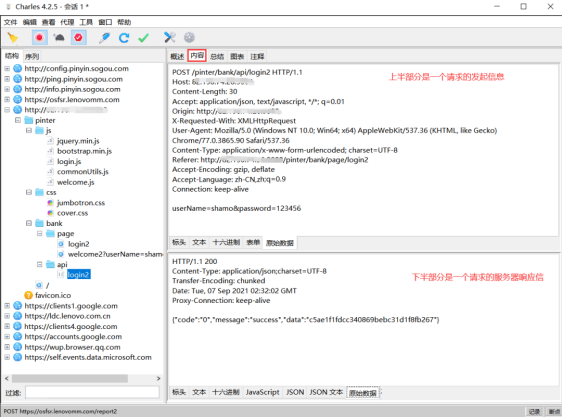Select the 内容 tab
The image size is (562, 417).
point(197,56)
